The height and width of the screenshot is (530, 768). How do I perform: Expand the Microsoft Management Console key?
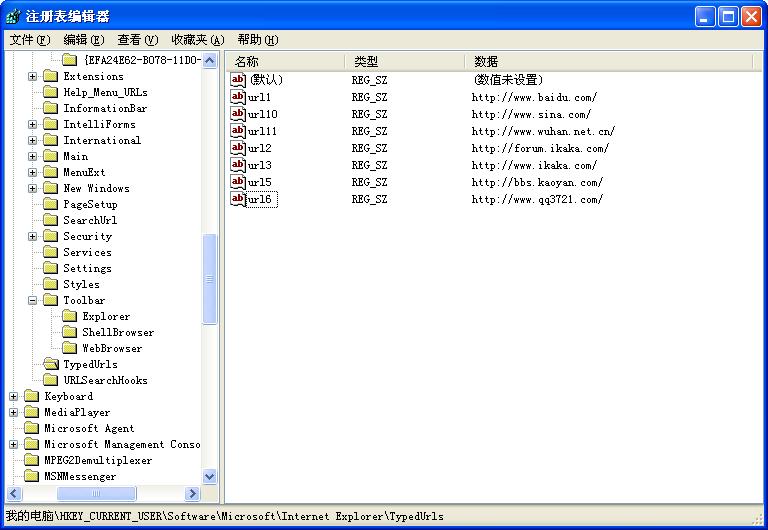point(13,445)
